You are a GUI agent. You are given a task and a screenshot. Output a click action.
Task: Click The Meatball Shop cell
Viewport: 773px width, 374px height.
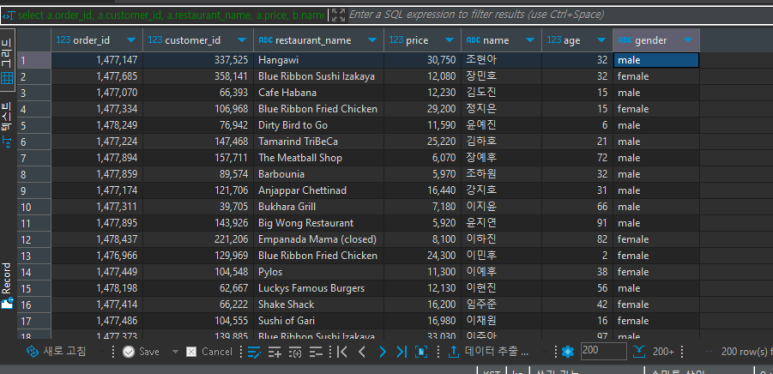pyautogui.click(x=318, y=158)
